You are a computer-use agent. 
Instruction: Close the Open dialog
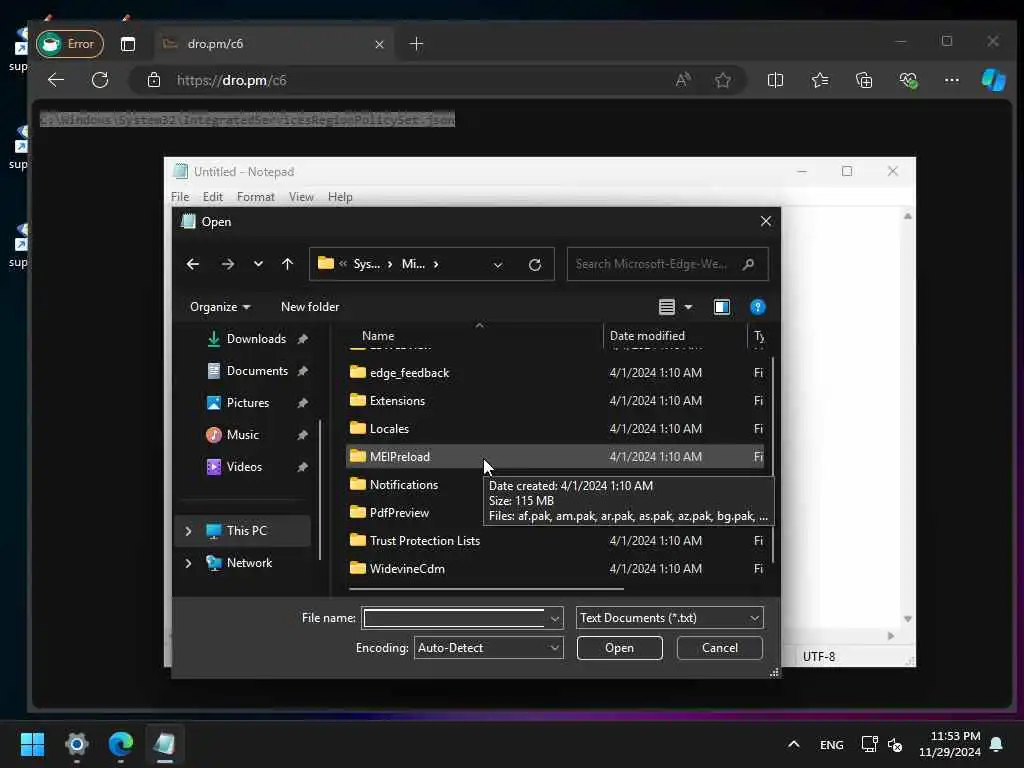pyautogui.click(x=766, y=221)
